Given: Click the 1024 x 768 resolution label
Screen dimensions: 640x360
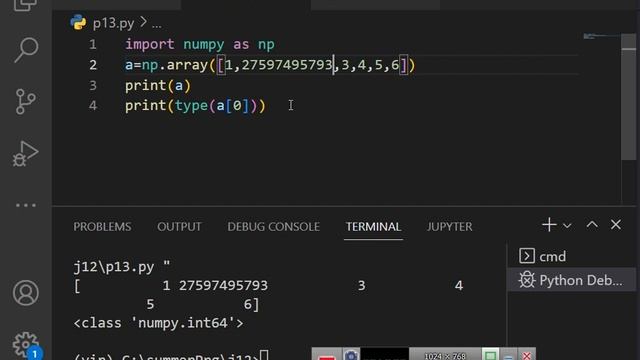Looking at the screenshot, I should (444, 356).
